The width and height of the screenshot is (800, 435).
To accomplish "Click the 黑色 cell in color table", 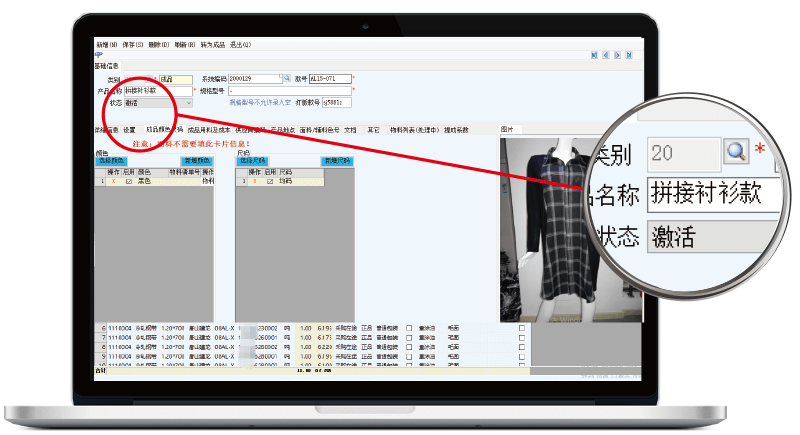I will [x=153, y=181].
